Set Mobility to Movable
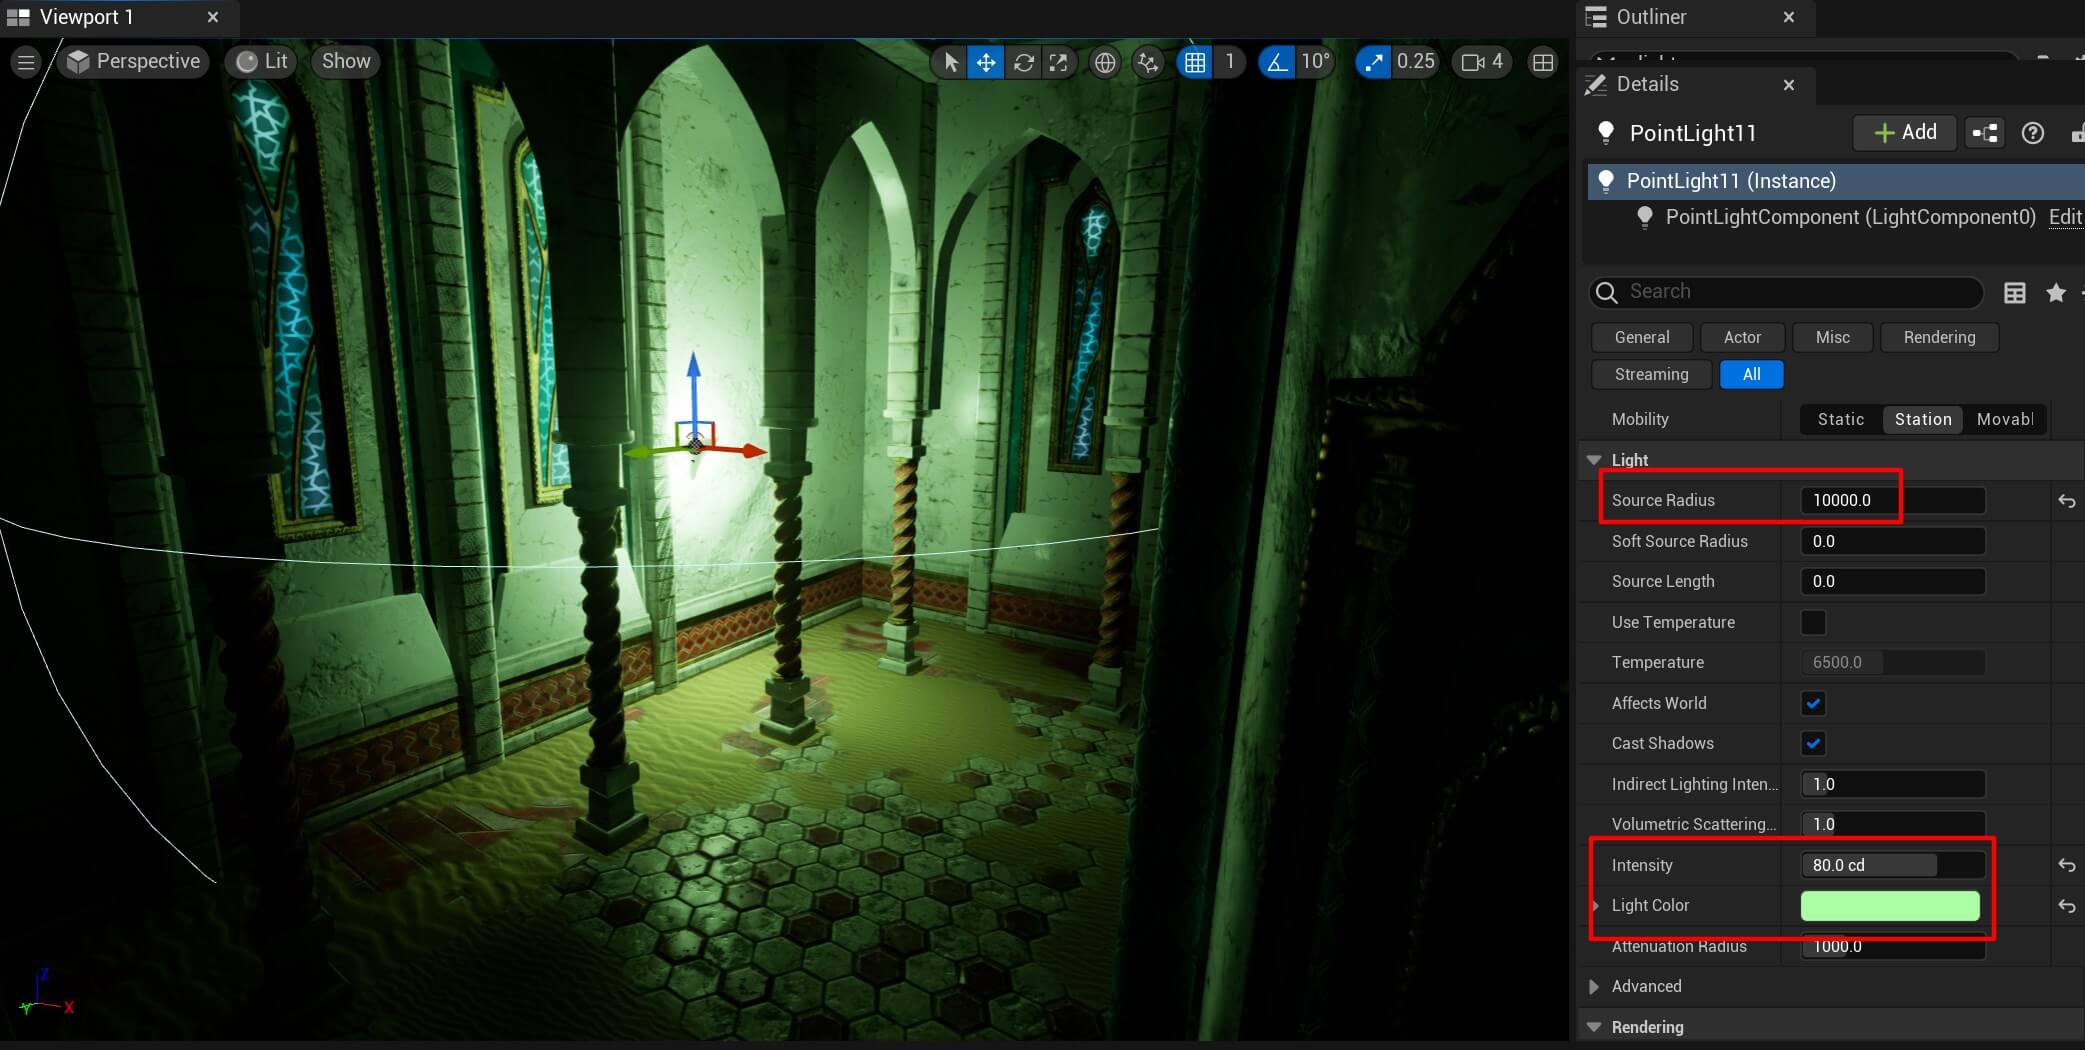 [2004, 420]
